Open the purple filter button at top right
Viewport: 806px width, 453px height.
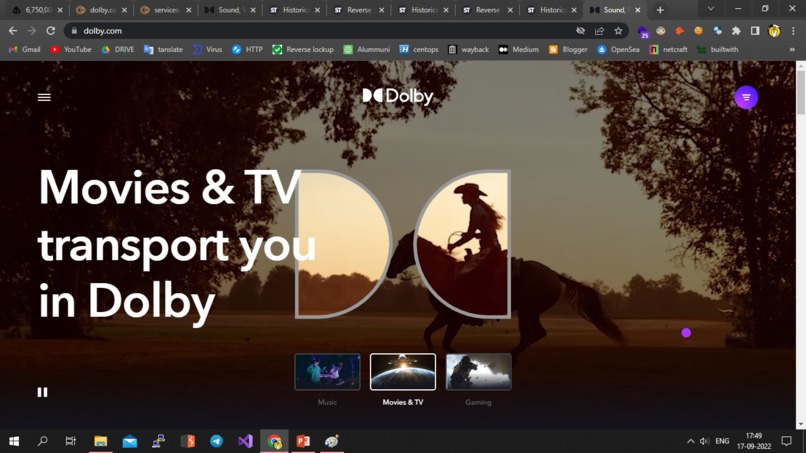click(x=746, y=97)
